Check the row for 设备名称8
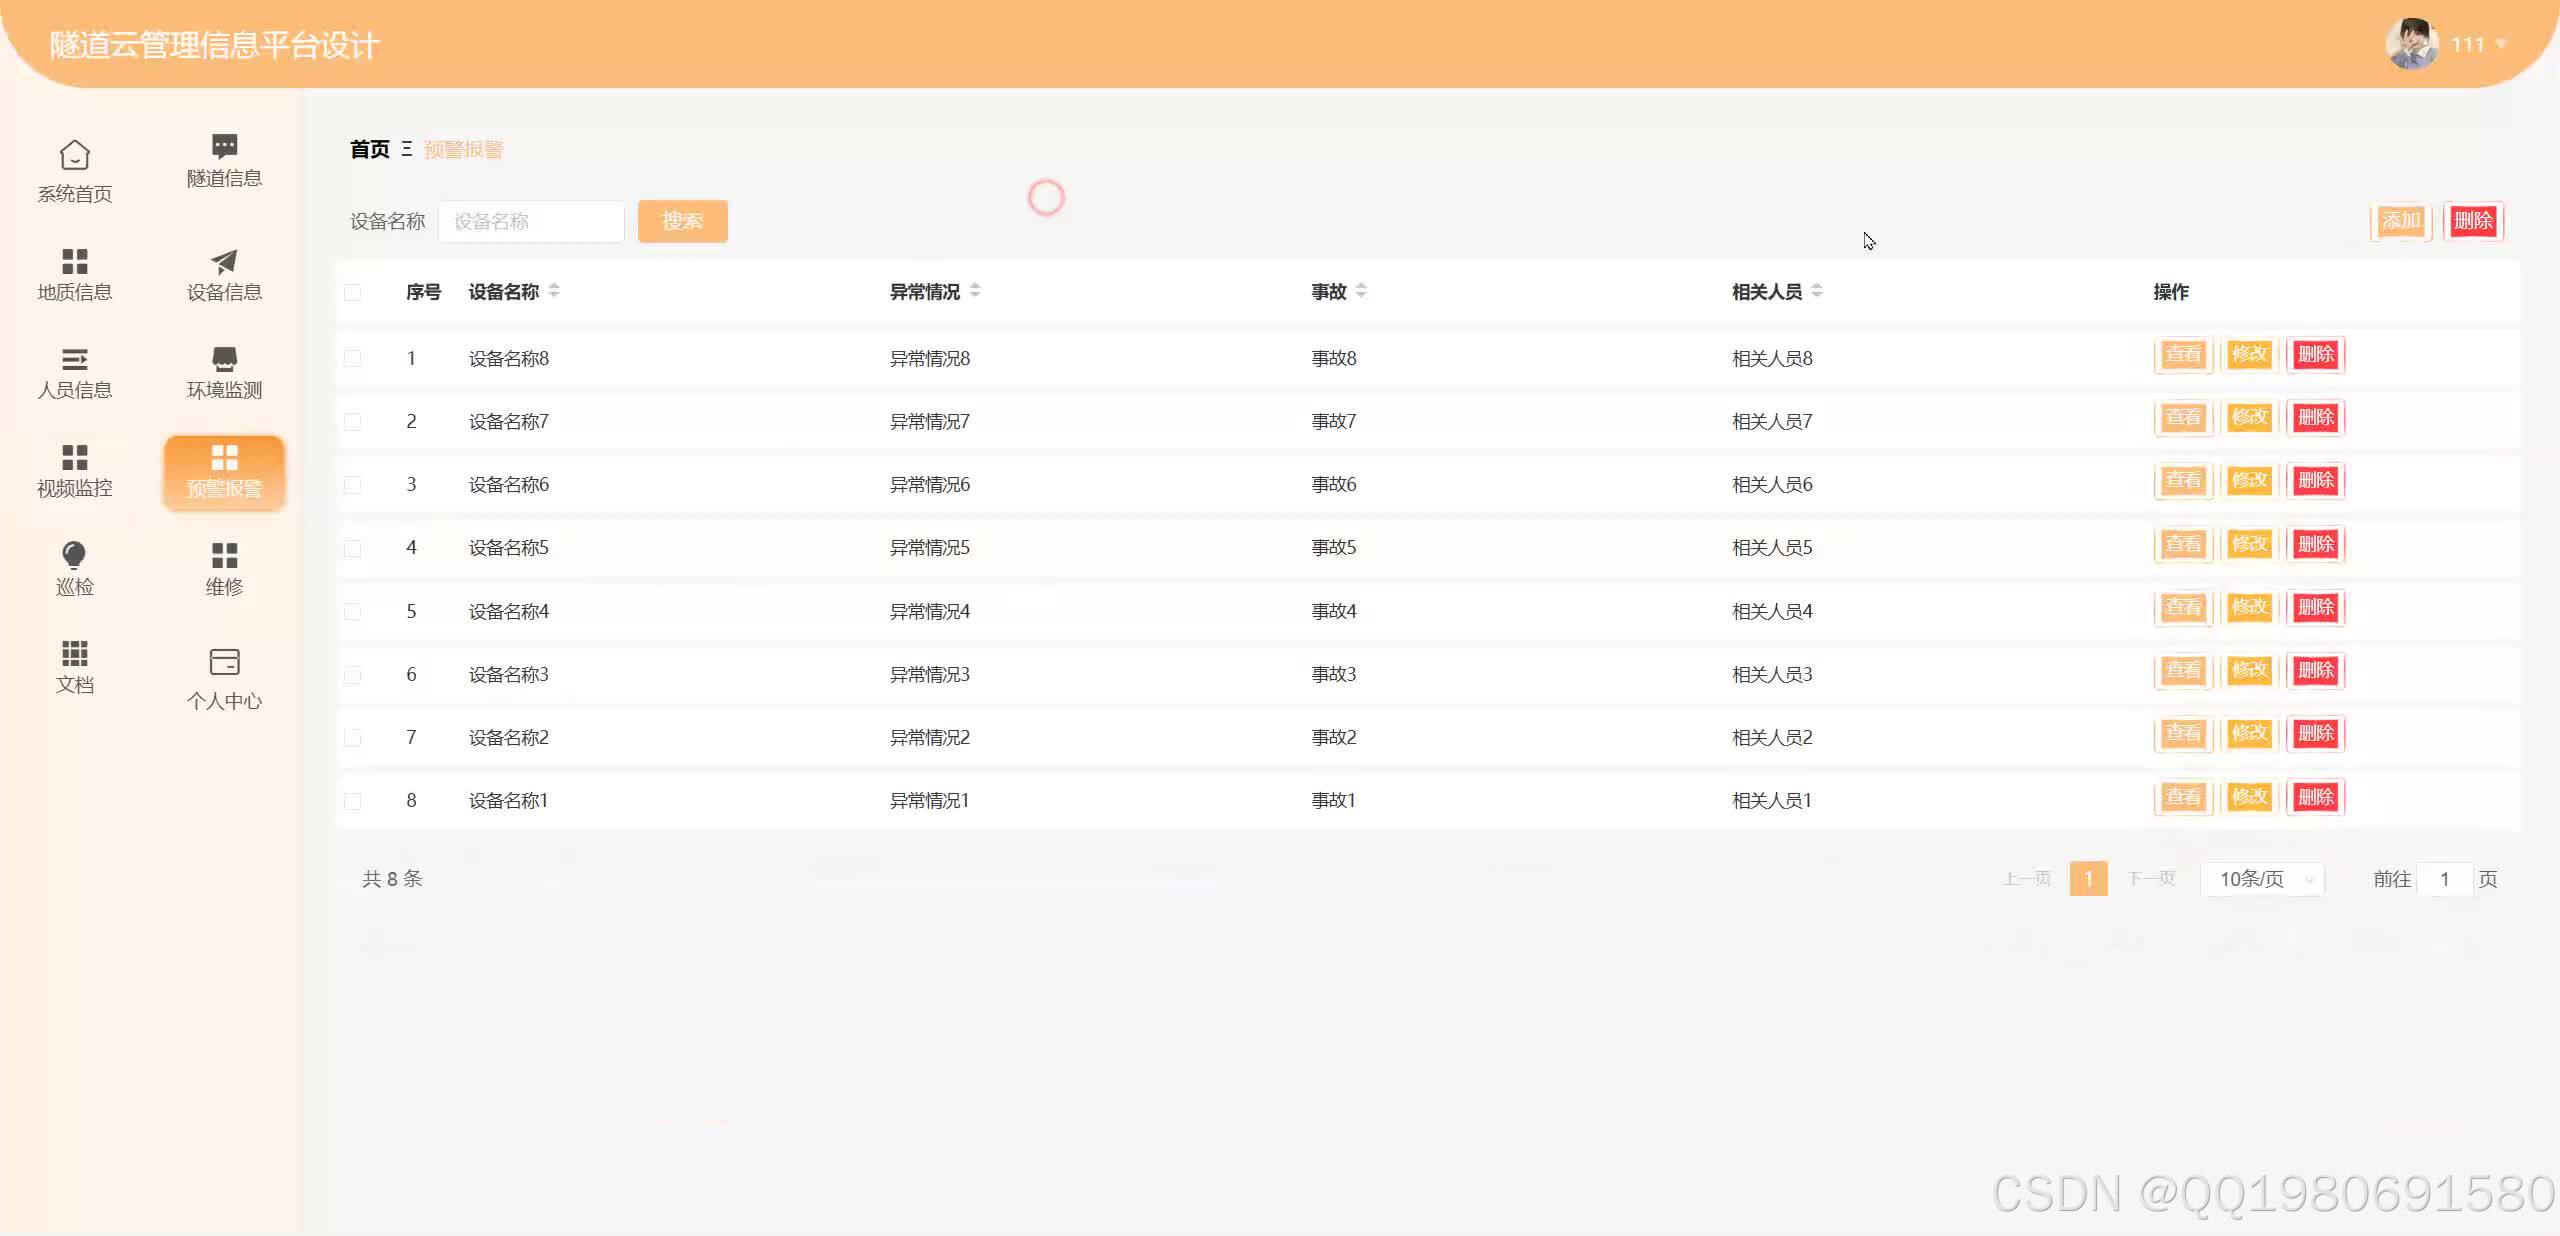This screenshot has width=2560, height=1236. click(353, 358)
